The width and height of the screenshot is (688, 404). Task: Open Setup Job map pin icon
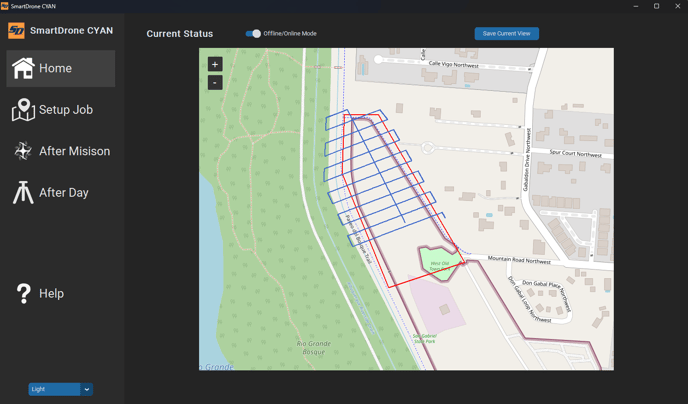23,110
